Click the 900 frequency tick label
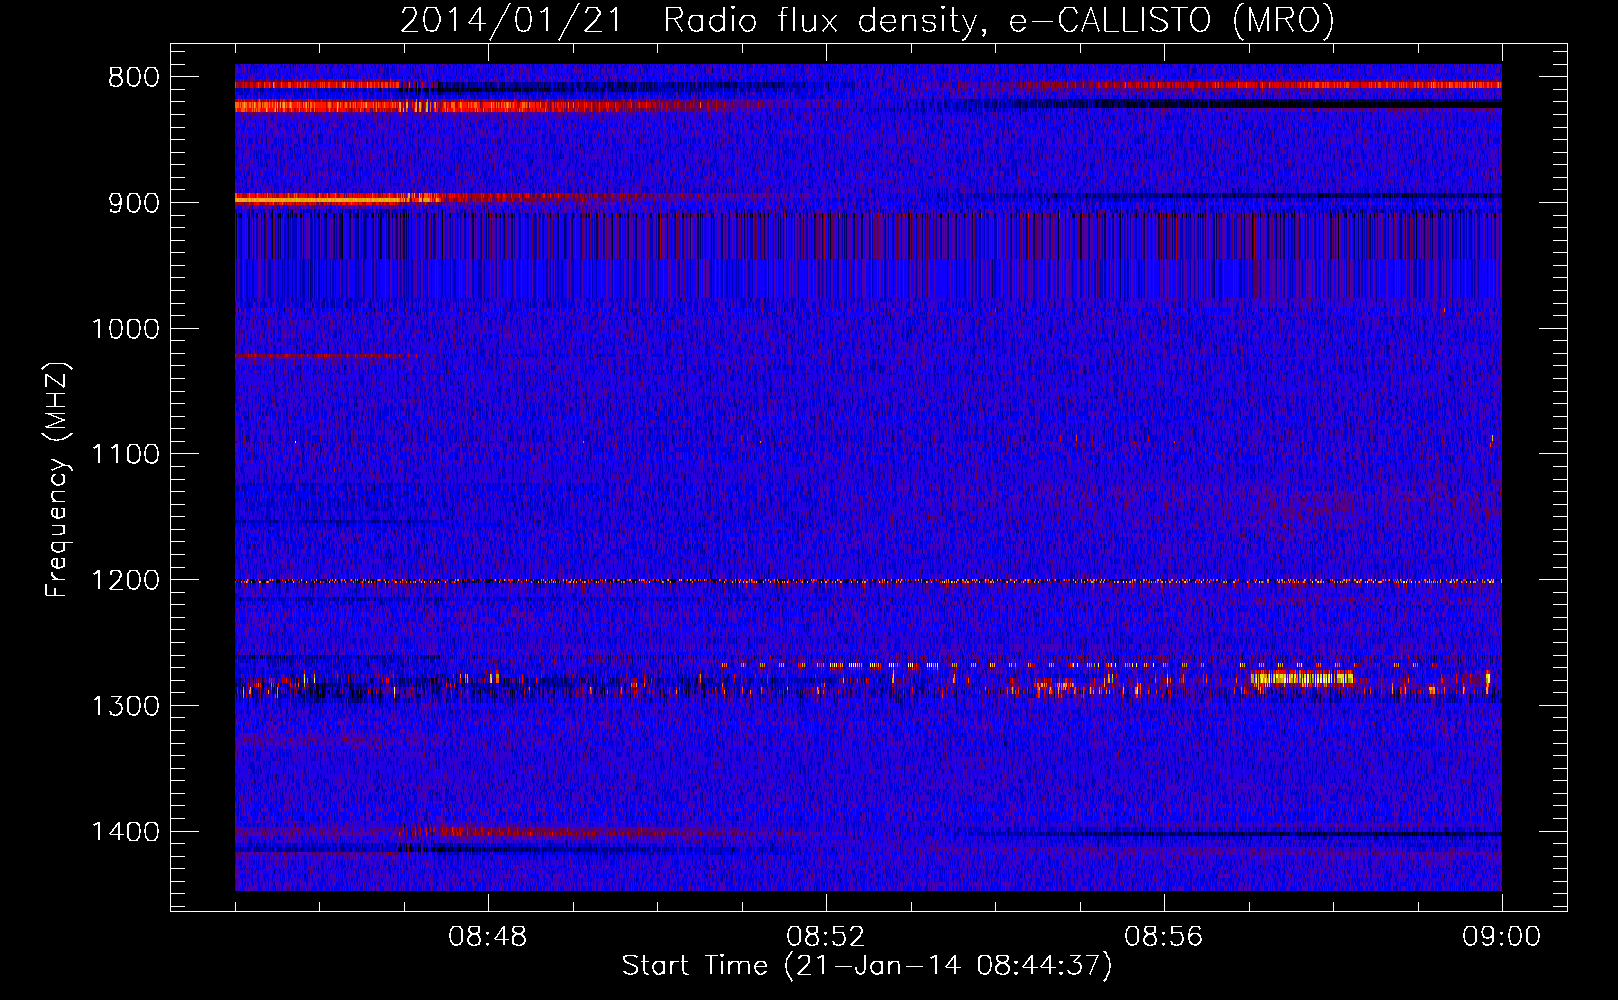The image size is (1618, 1000). (x=132, y=203)
